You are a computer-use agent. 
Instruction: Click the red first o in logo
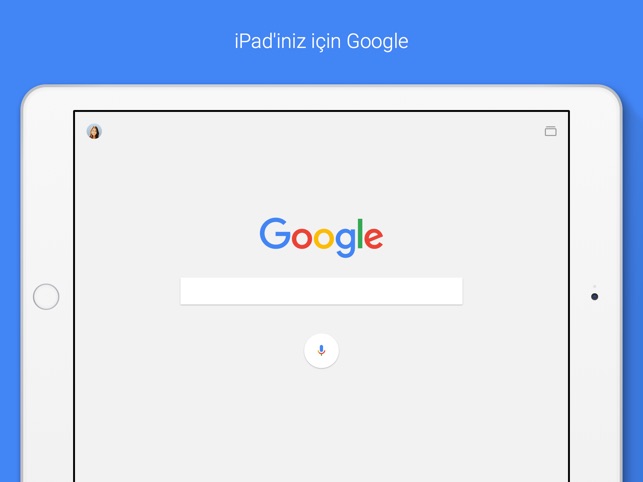tap(302, 238)
